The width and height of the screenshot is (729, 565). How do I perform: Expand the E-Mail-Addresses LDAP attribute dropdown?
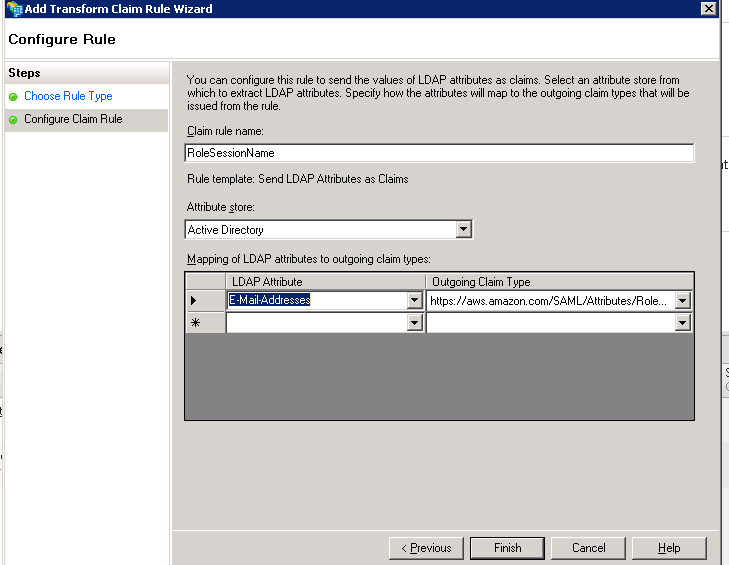point(414,300)
